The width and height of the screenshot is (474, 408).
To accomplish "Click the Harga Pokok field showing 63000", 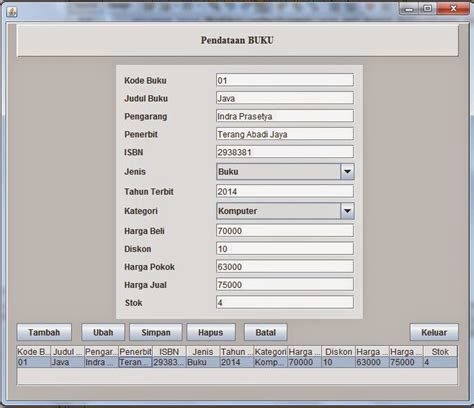I will tap(285, 267).
